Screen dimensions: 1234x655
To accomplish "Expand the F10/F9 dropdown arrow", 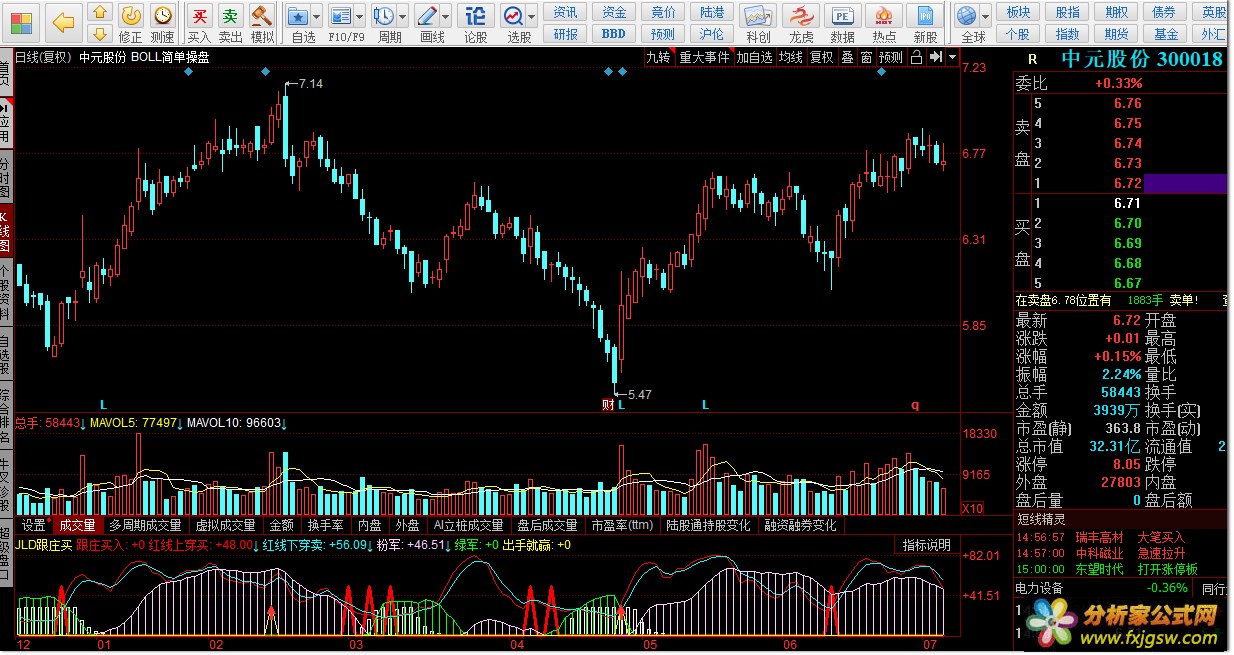I will [x=359, y=17].
